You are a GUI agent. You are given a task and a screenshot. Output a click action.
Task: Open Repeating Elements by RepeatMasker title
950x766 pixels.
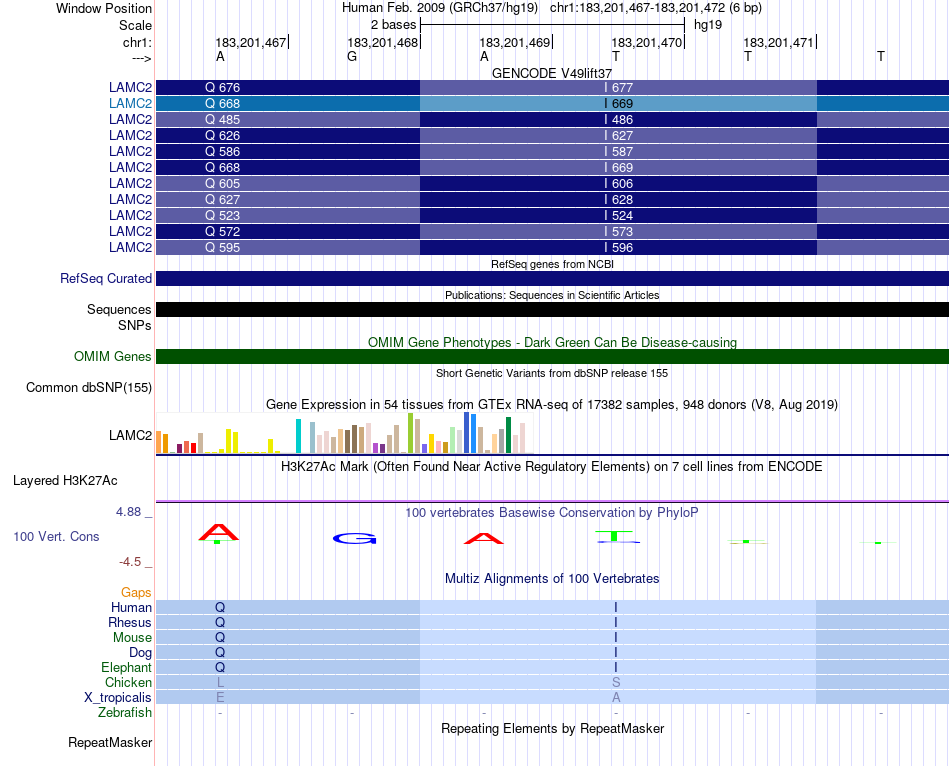click(552, 728)
